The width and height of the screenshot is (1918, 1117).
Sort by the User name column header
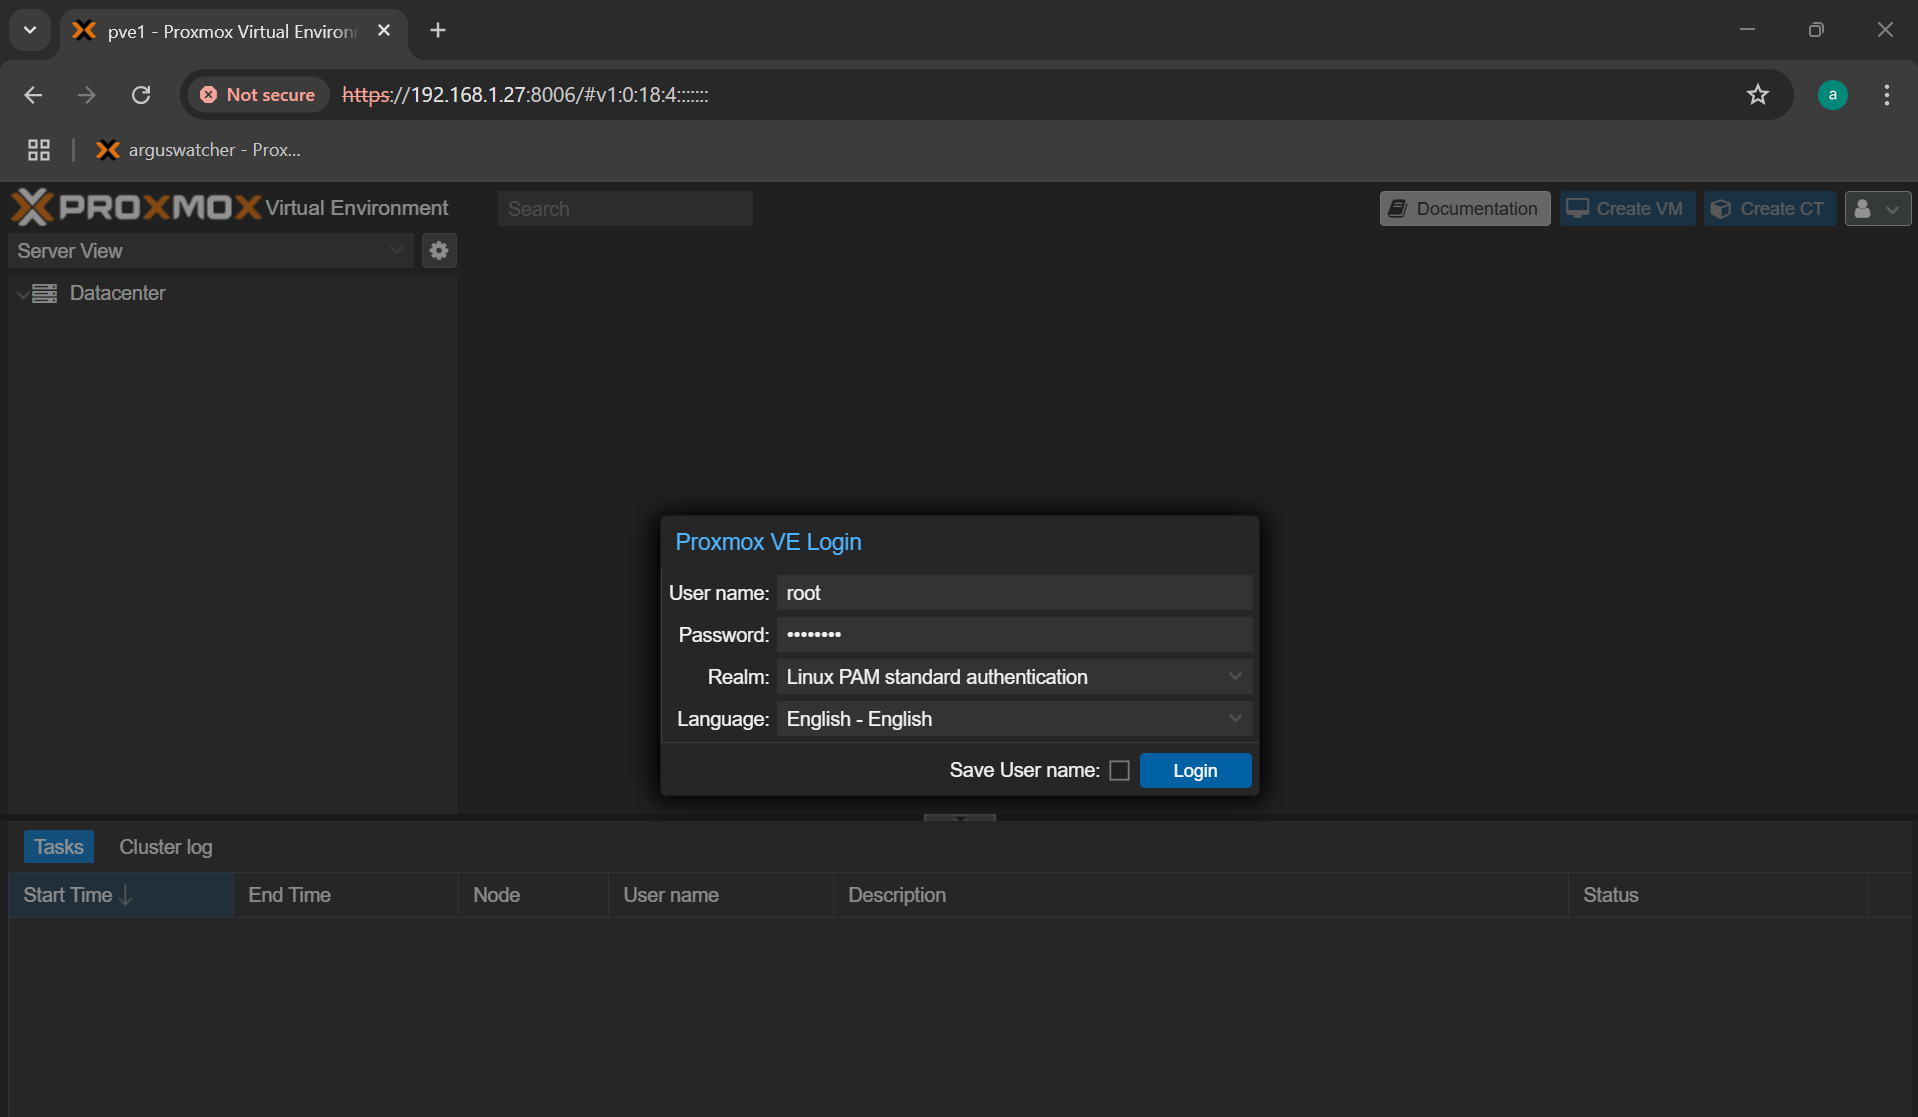(x=721, y=895)
